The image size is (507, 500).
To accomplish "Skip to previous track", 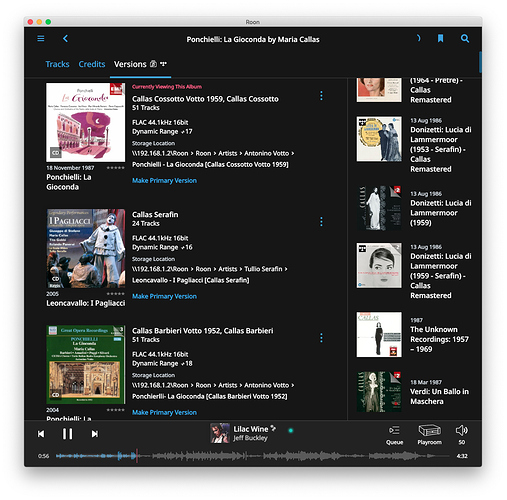I will (41, 434).
